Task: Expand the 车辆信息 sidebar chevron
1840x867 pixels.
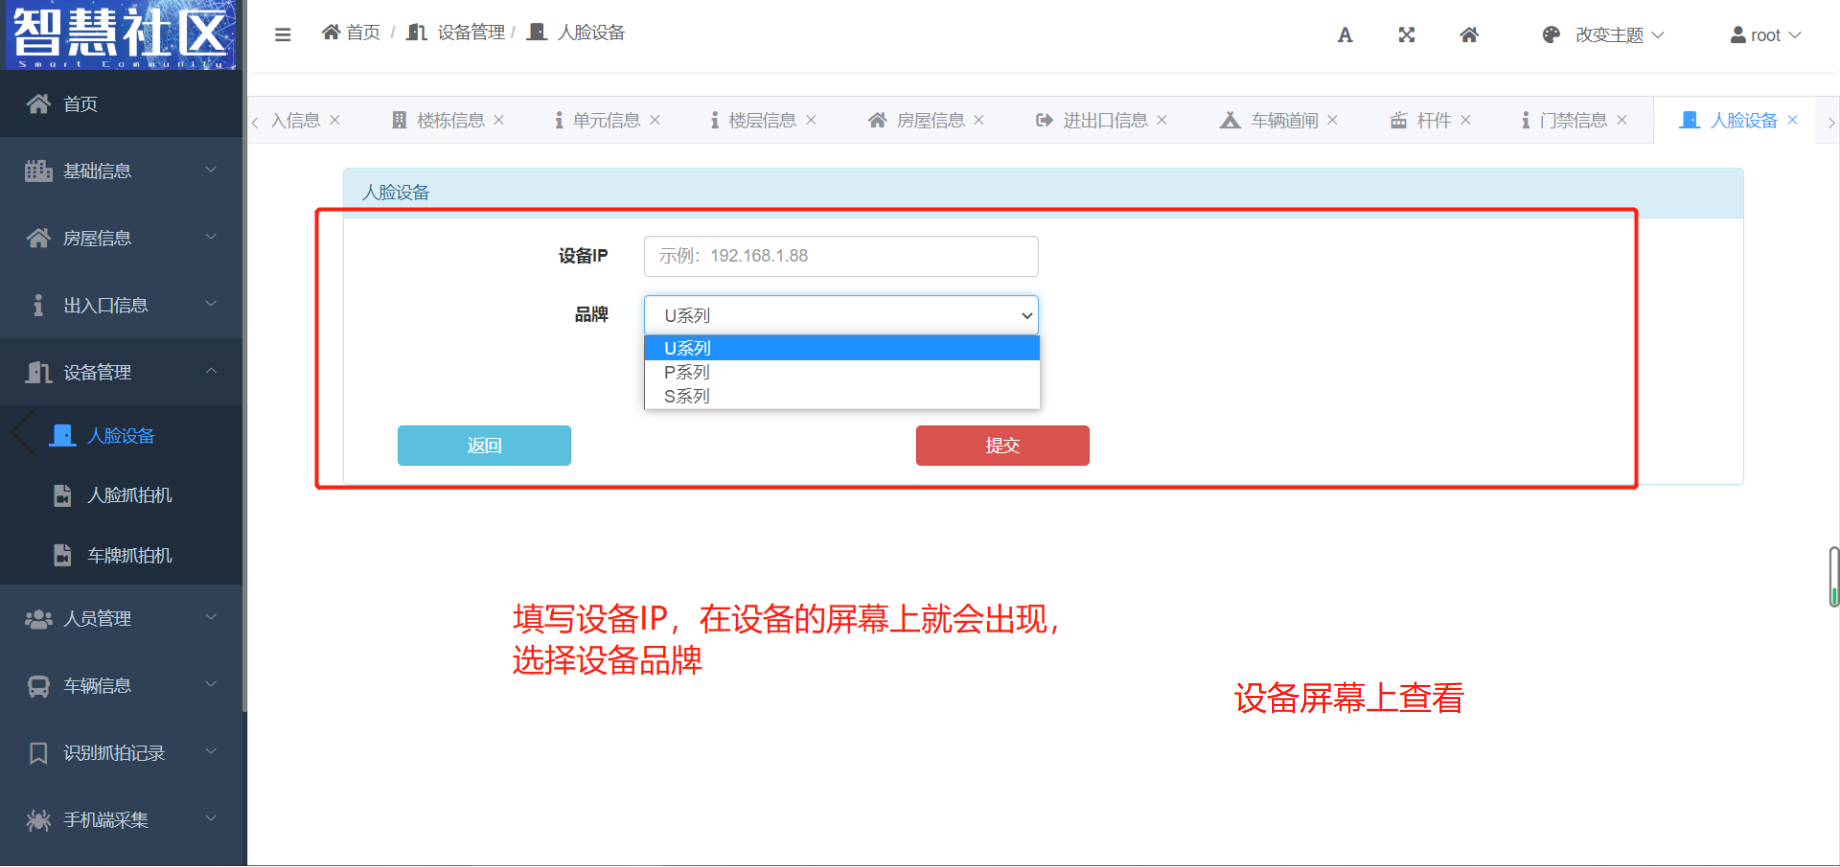Action: point(211,685)
